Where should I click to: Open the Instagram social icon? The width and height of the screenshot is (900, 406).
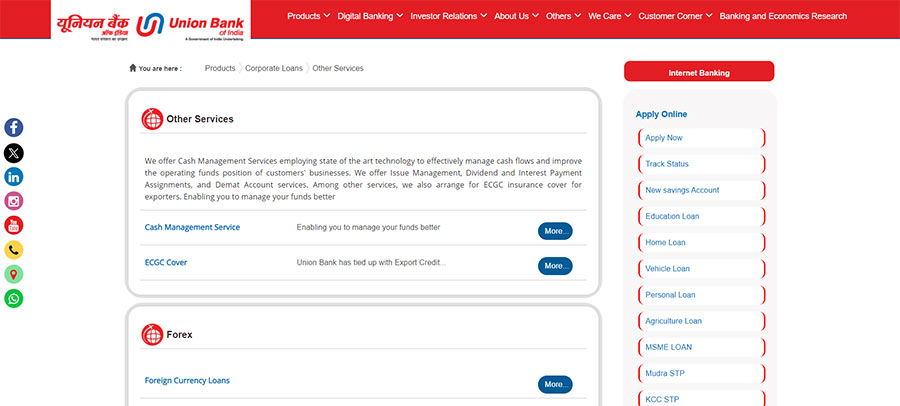click(14, 201)
